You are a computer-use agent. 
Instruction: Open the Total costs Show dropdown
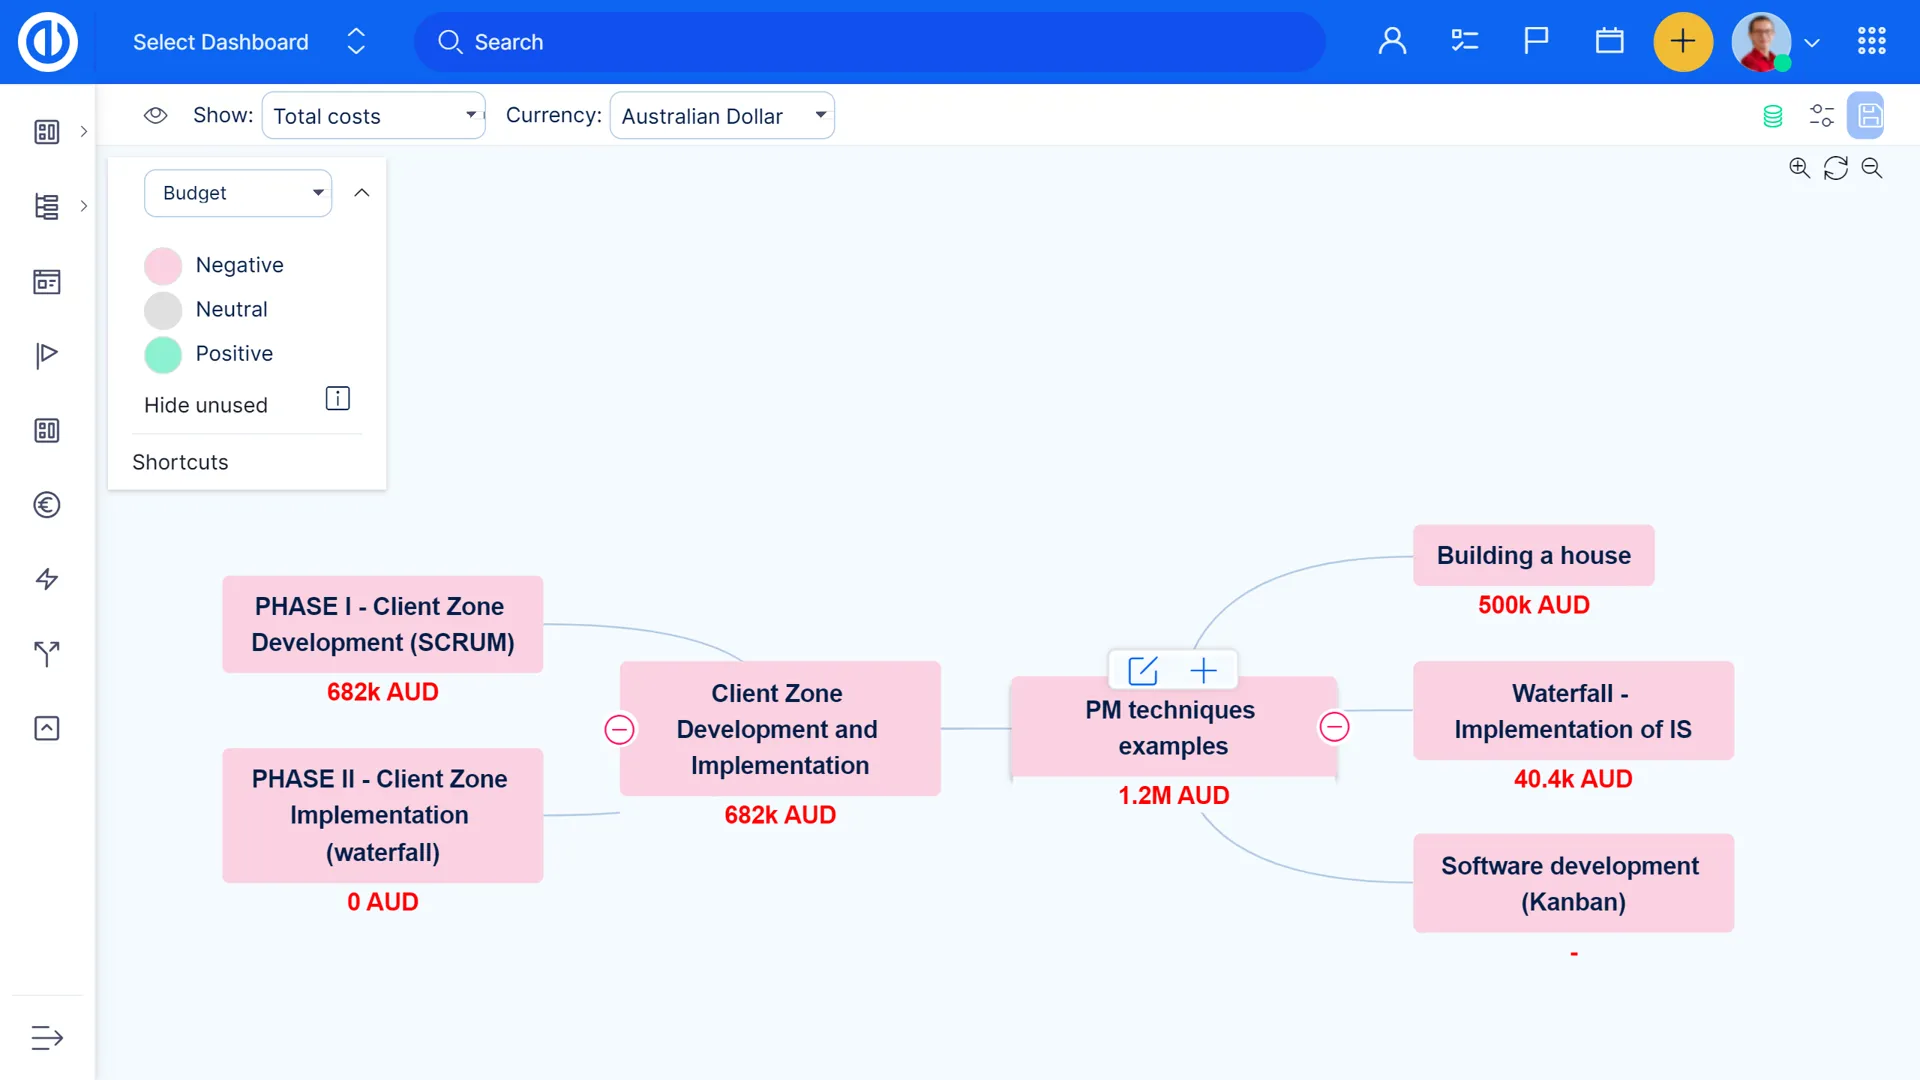(x=373, y=116)
